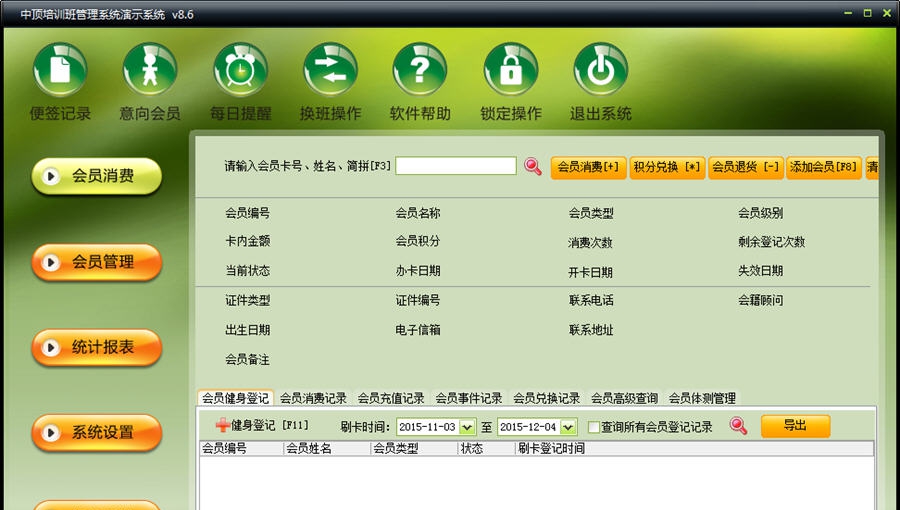The height and width of the screenshot is (510, 900).
Task: Click the 联系地址 label
Action: (591, 330)
